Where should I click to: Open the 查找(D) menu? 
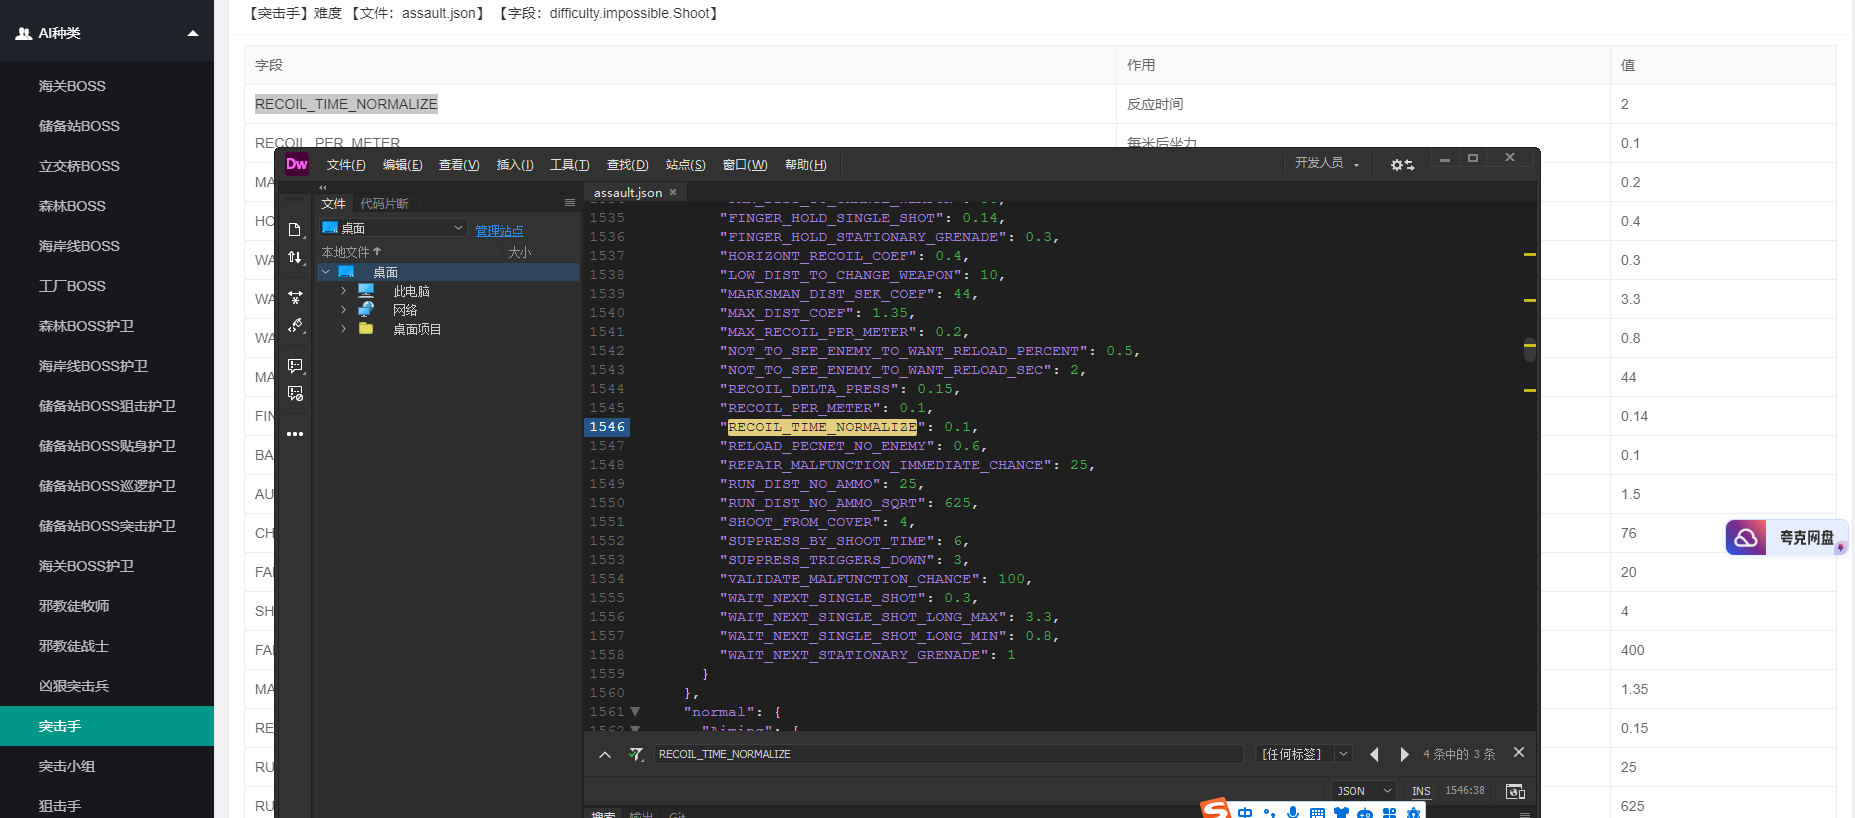coord(627,165)
